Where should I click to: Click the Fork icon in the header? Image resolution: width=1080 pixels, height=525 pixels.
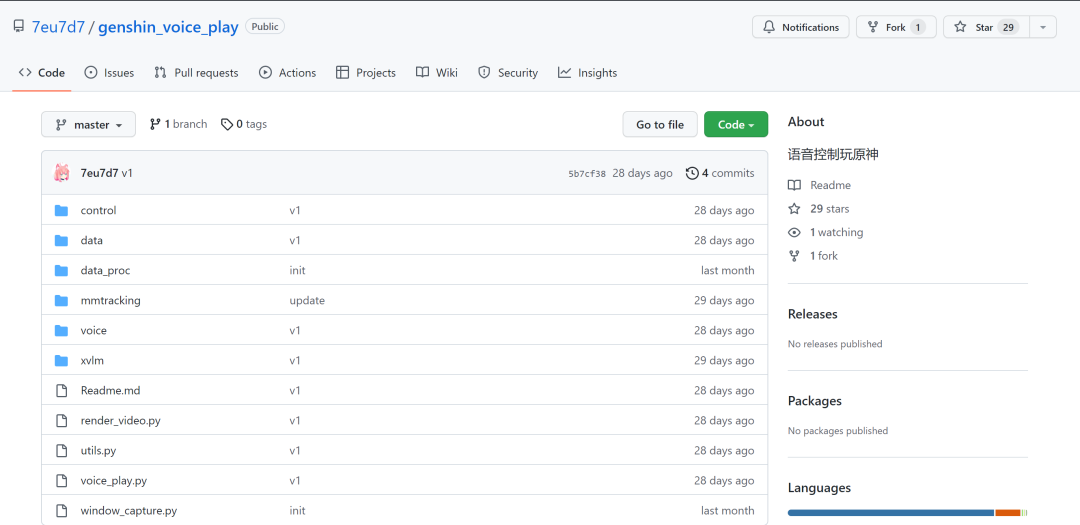pos(873,28)
